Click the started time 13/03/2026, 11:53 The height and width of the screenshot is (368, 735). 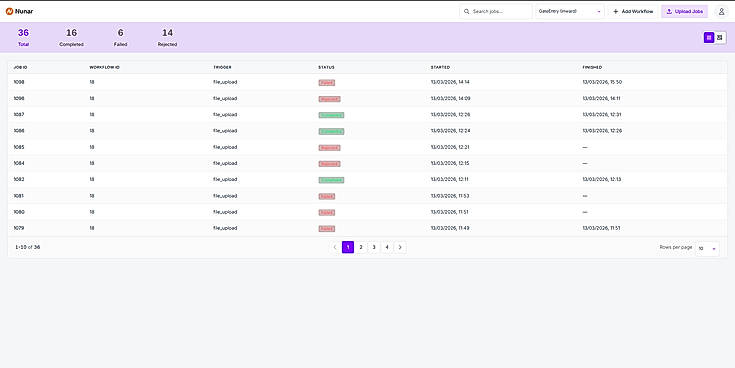(450, 196)
